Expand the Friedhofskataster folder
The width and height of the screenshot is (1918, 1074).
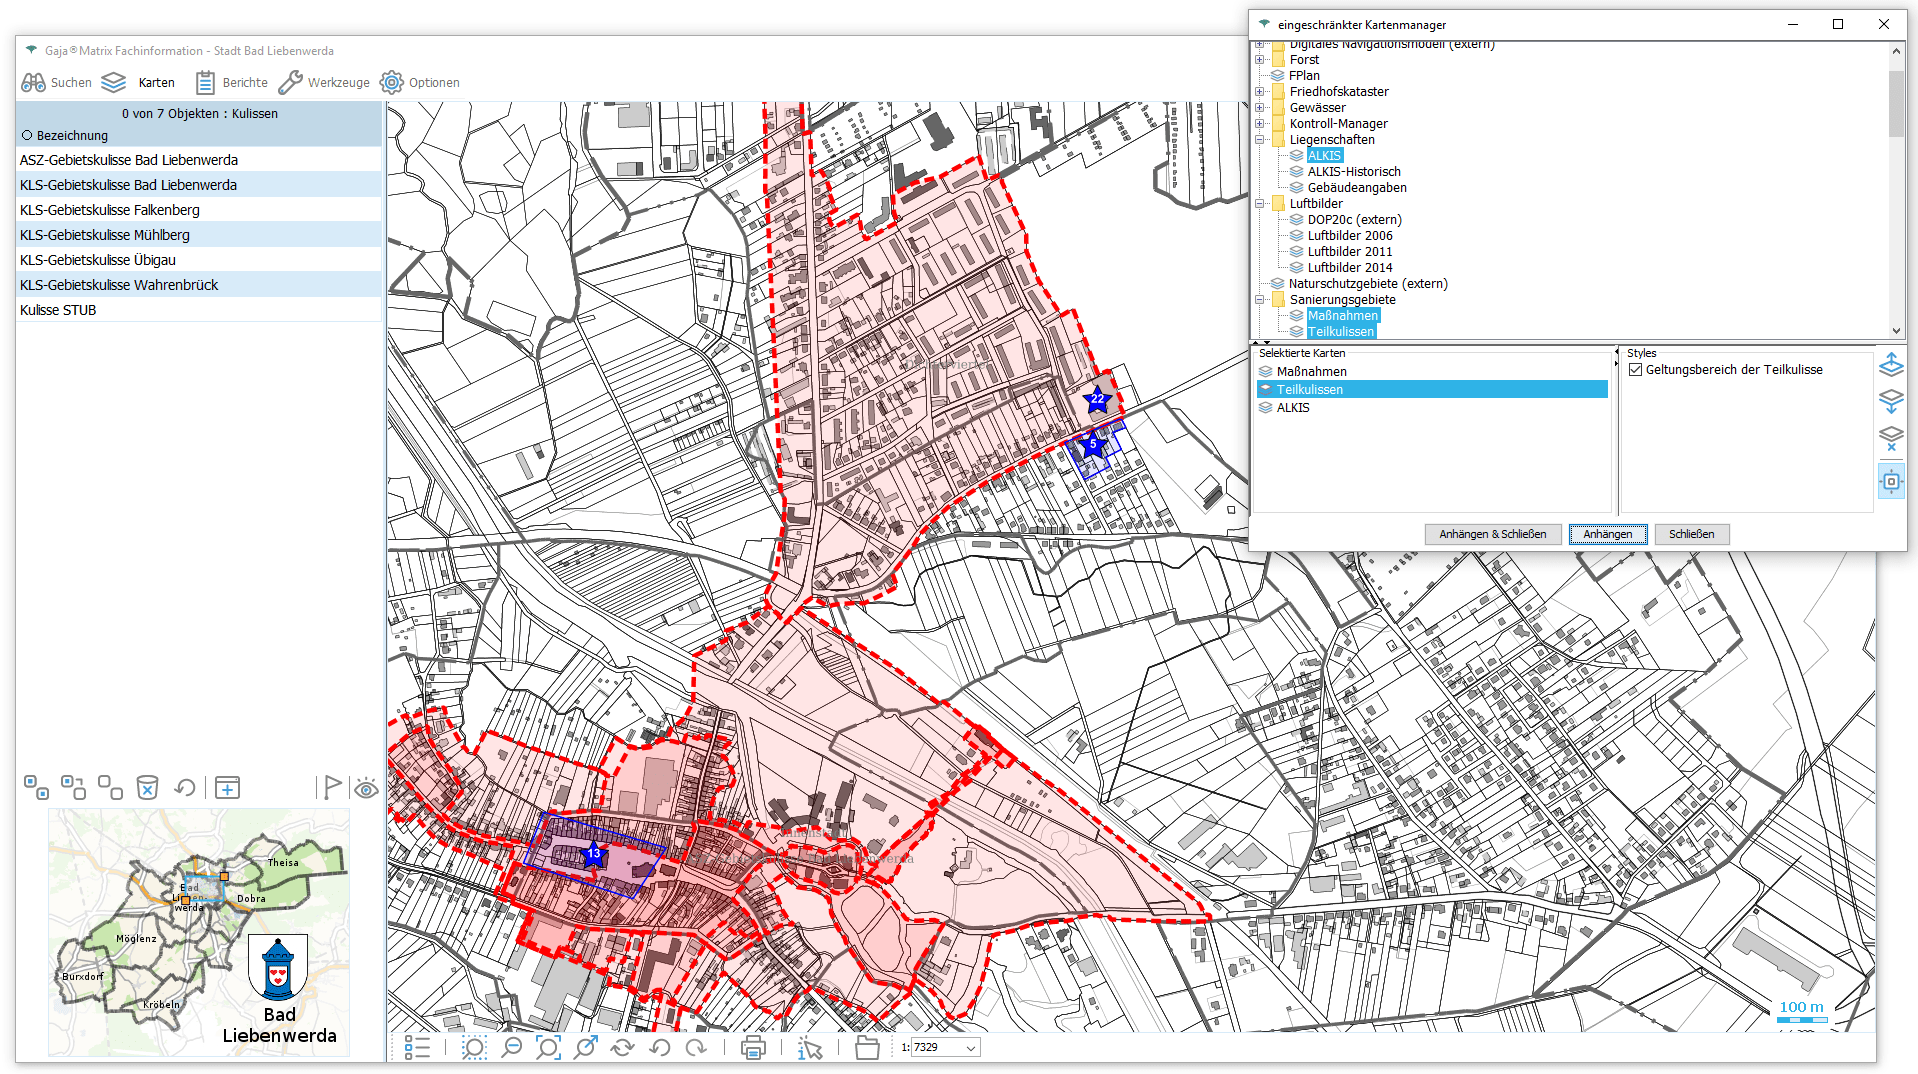click(x=1260, y=92)
